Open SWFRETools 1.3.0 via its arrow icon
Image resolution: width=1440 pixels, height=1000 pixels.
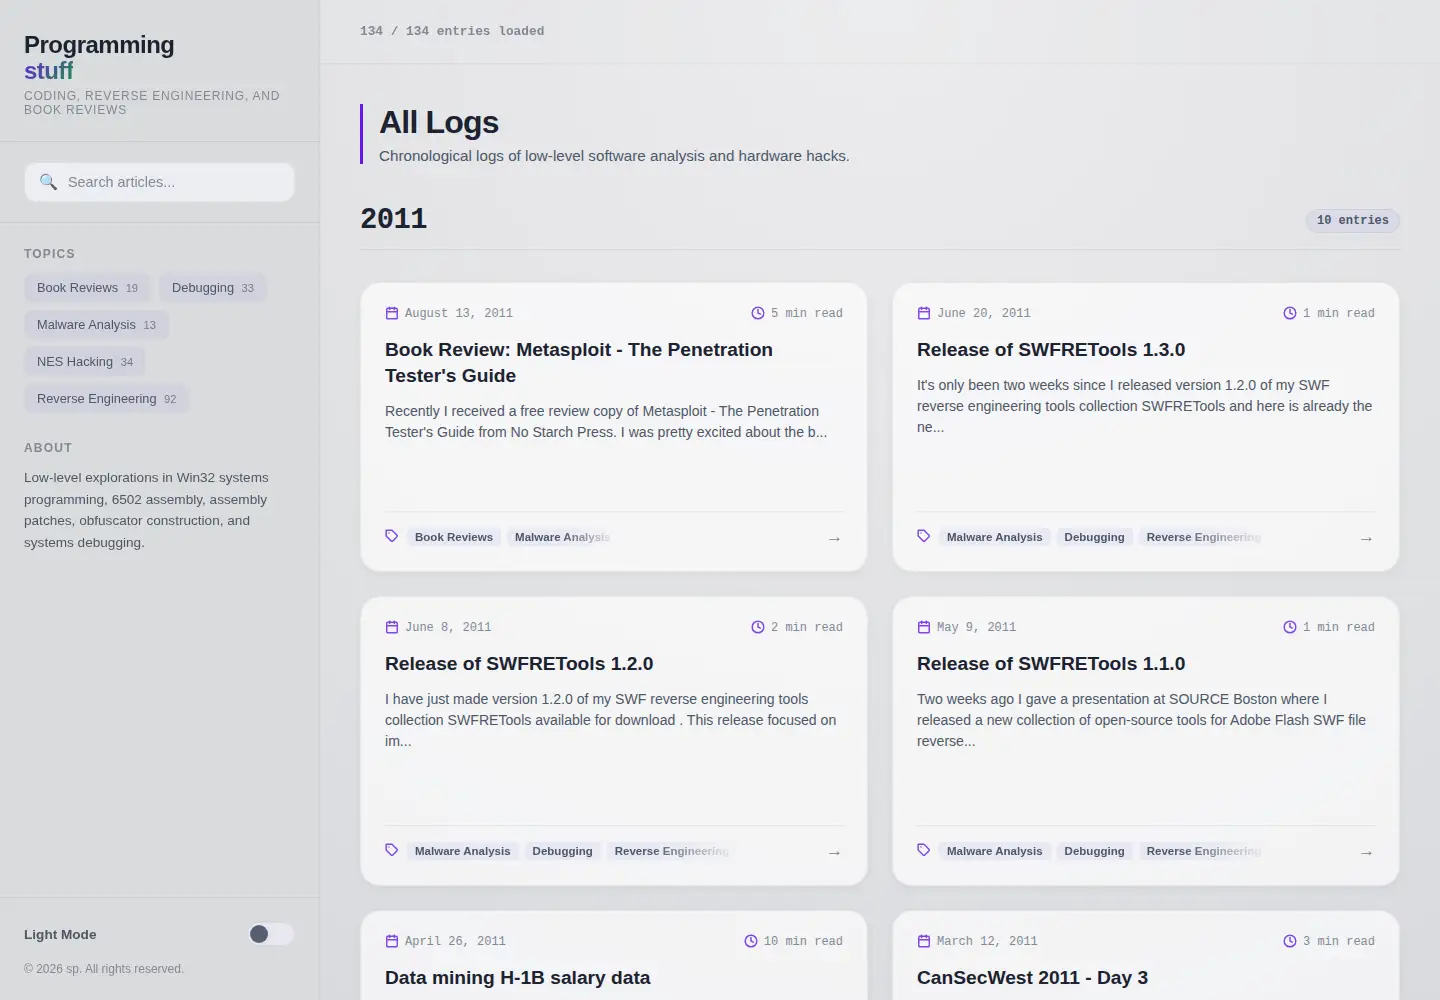tap(1366, 539)
